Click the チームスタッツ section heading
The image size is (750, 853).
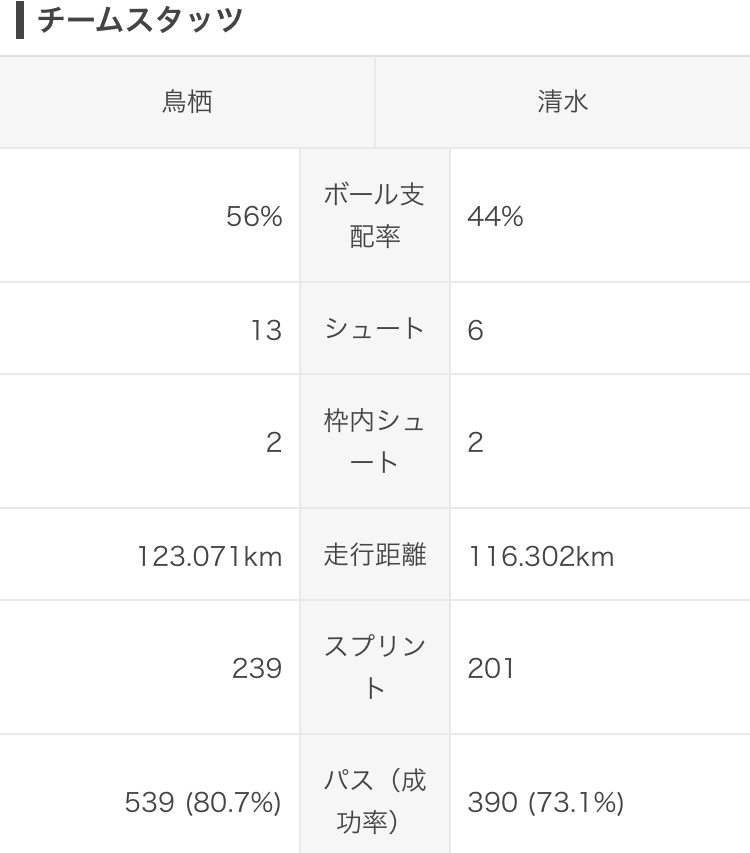[x=140, y=20]
